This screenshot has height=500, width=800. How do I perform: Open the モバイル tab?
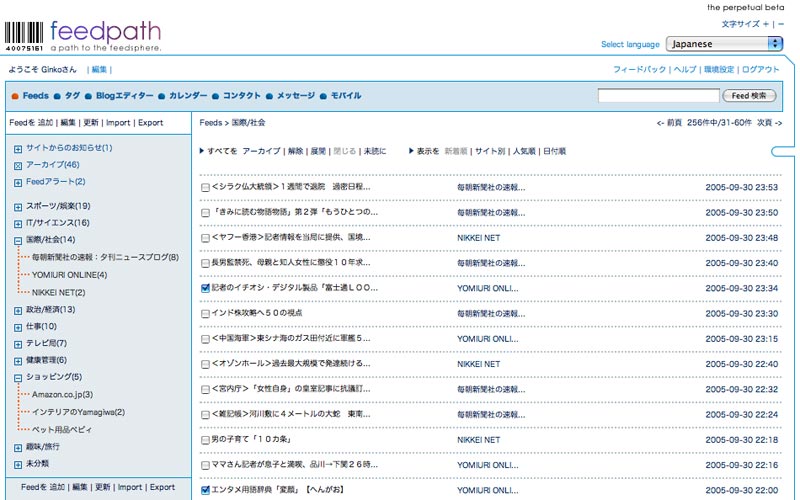coord(346,95)
